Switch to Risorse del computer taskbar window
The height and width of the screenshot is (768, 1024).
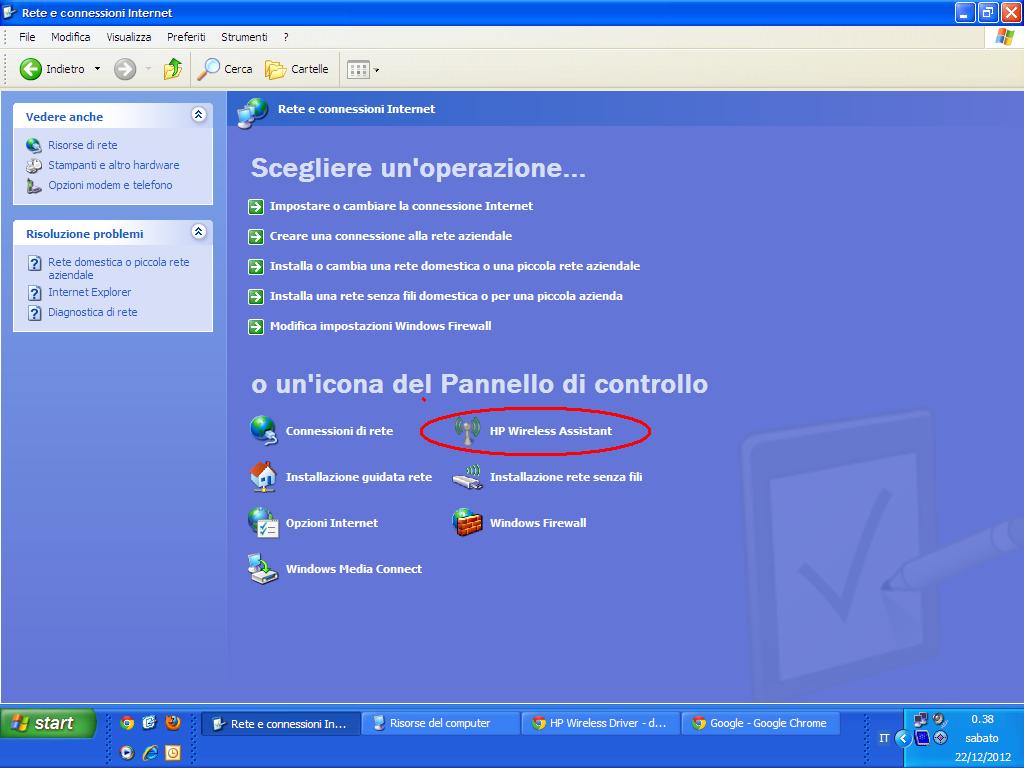440,724
